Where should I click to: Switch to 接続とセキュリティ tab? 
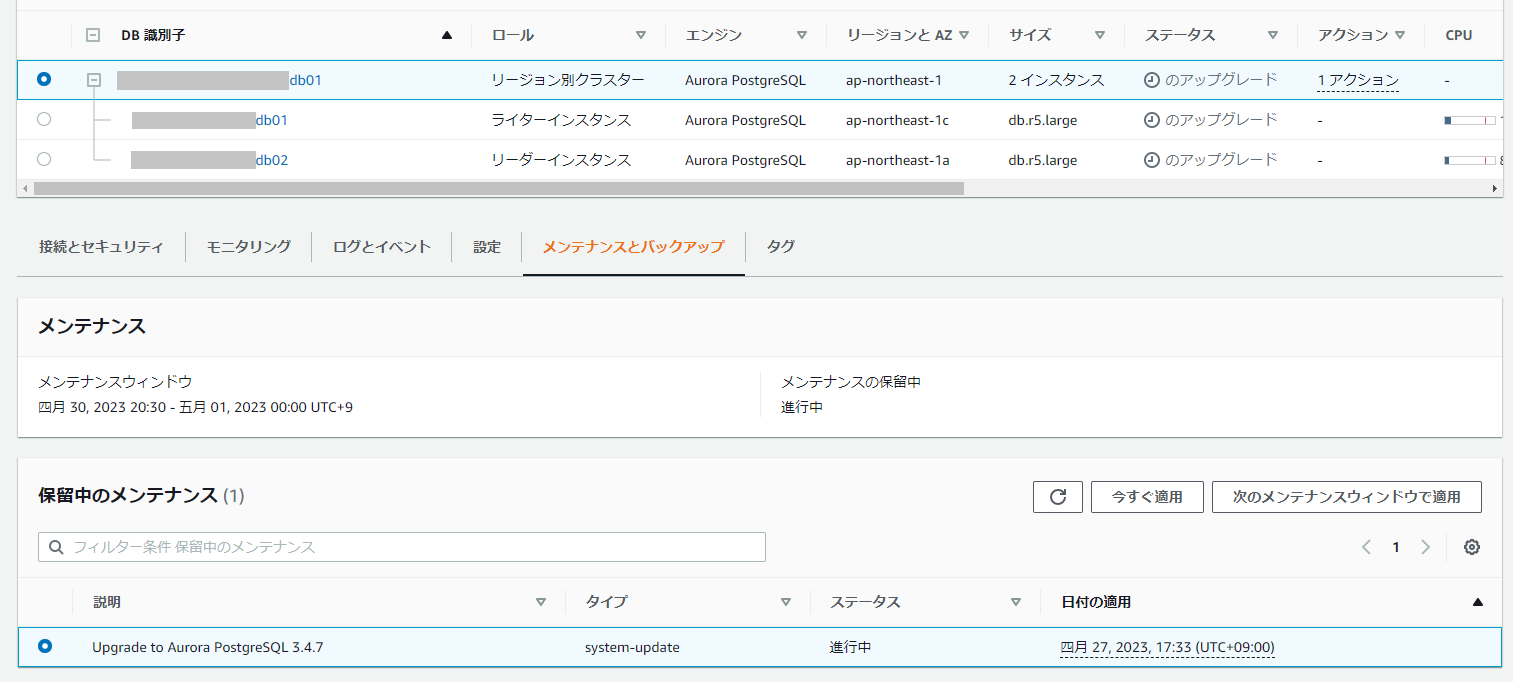[101, 246]
